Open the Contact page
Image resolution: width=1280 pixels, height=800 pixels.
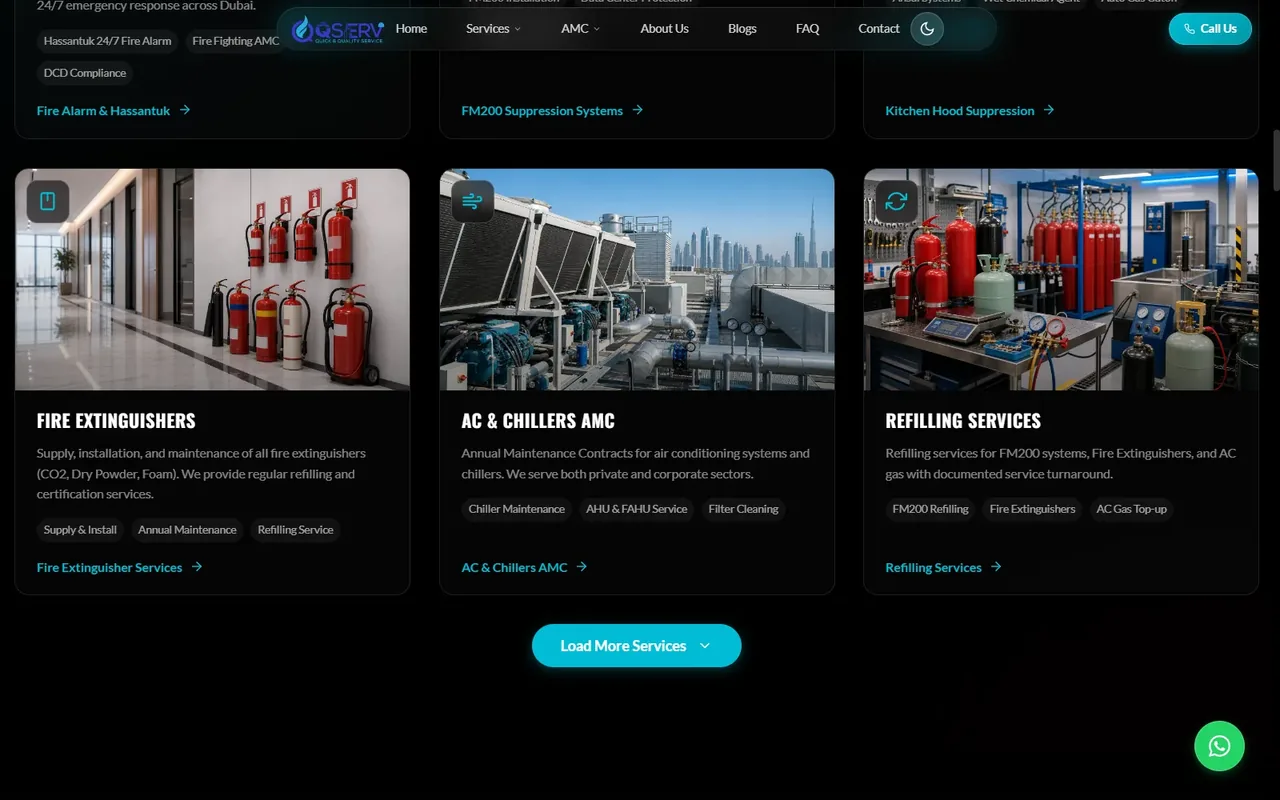pos(879,29)
